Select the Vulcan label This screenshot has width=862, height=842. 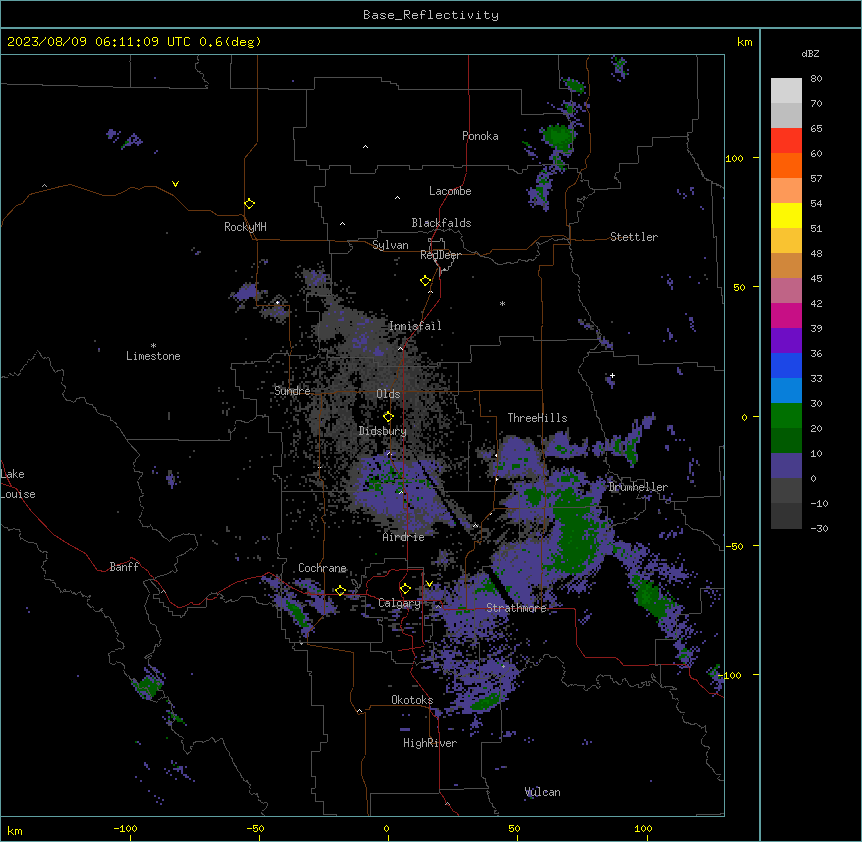point(543,792)
